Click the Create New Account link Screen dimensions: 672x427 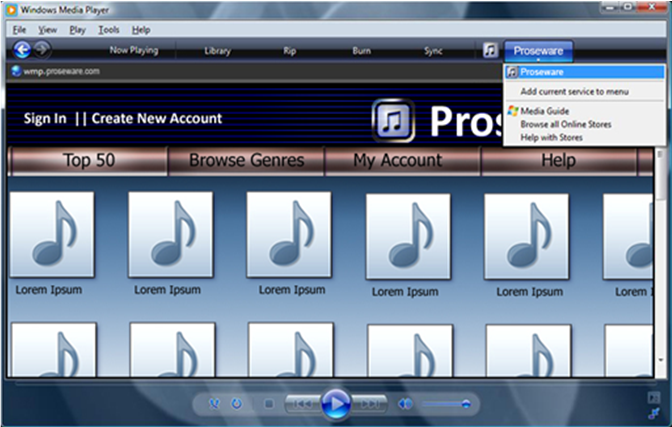click(157, 118)
